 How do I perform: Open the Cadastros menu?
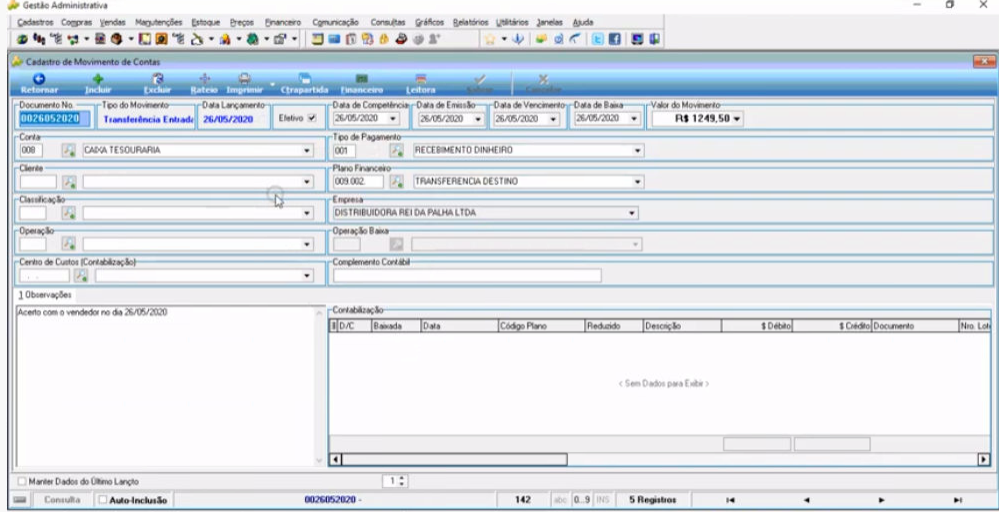pos(36,22)
